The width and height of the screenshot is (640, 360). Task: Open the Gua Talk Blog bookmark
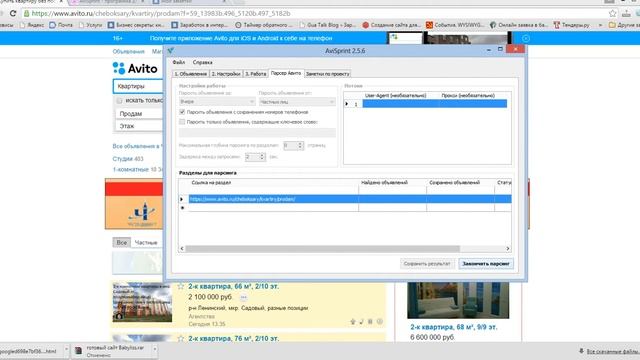328,25
